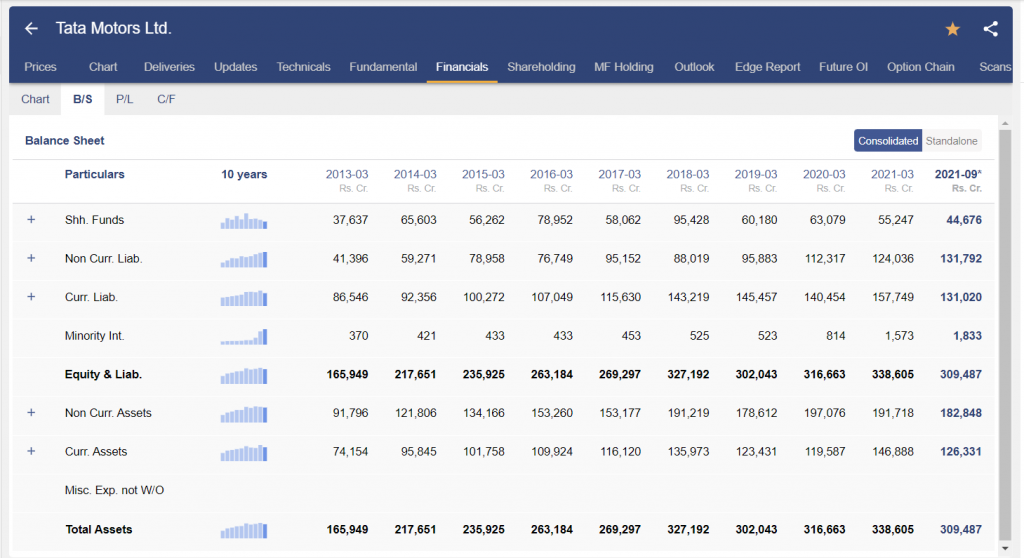Toggle the favorite star icon
Viewport: 1024px width, 558px height.
(952, 29)
